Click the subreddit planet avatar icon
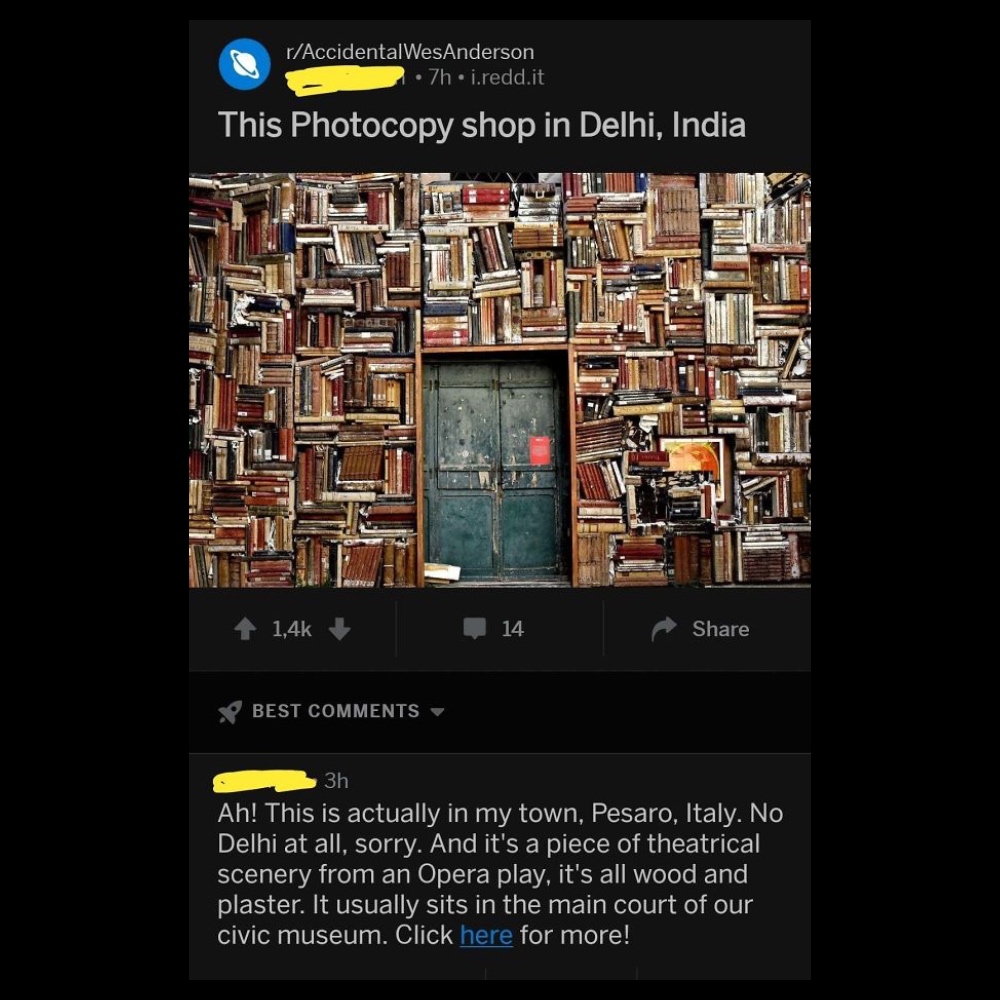1000x1000 pixels. [x=244, y=64]
